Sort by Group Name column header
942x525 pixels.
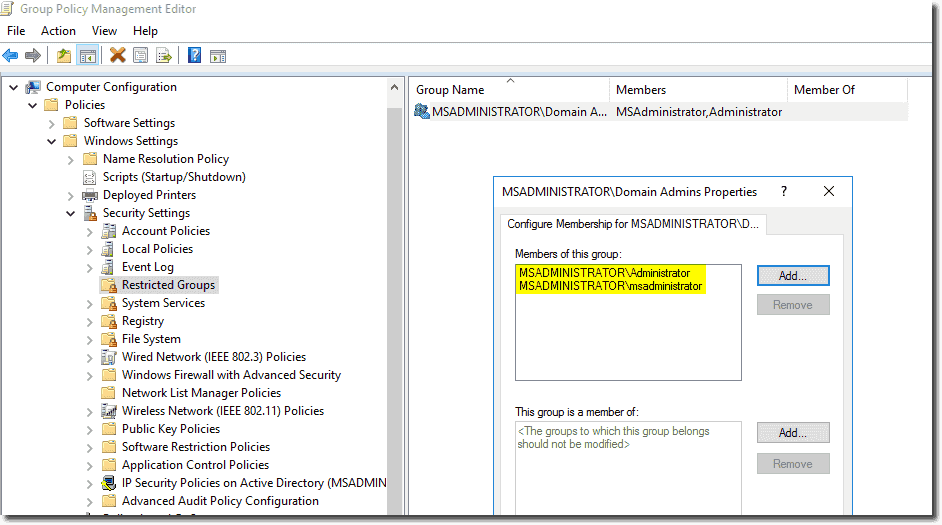[x=450, y=90]
